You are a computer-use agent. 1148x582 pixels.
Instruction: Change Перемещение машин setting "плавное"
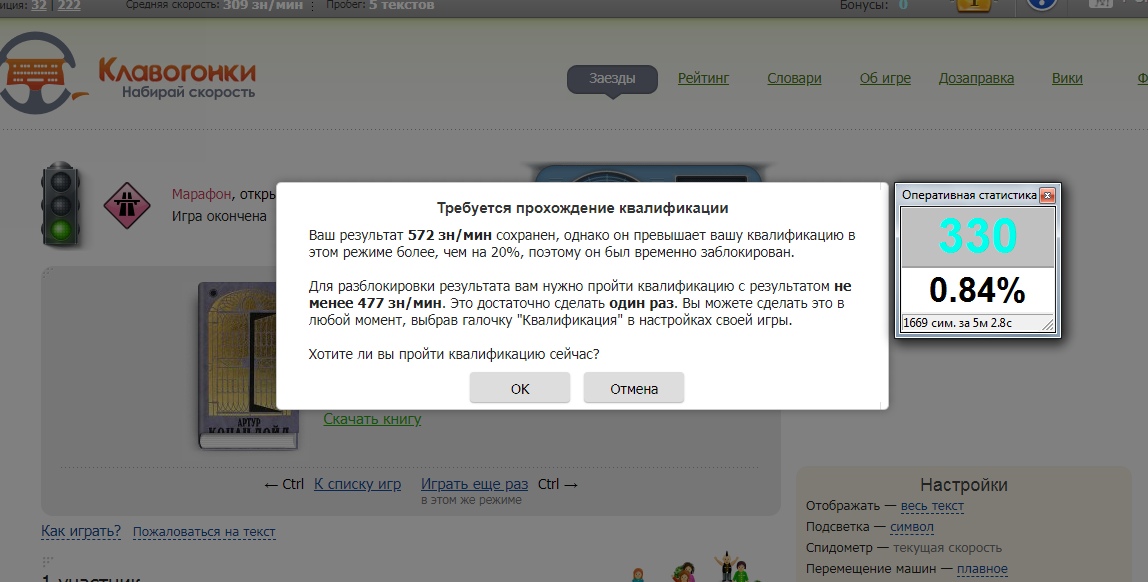pyautogui.click(x=982, y=569)
